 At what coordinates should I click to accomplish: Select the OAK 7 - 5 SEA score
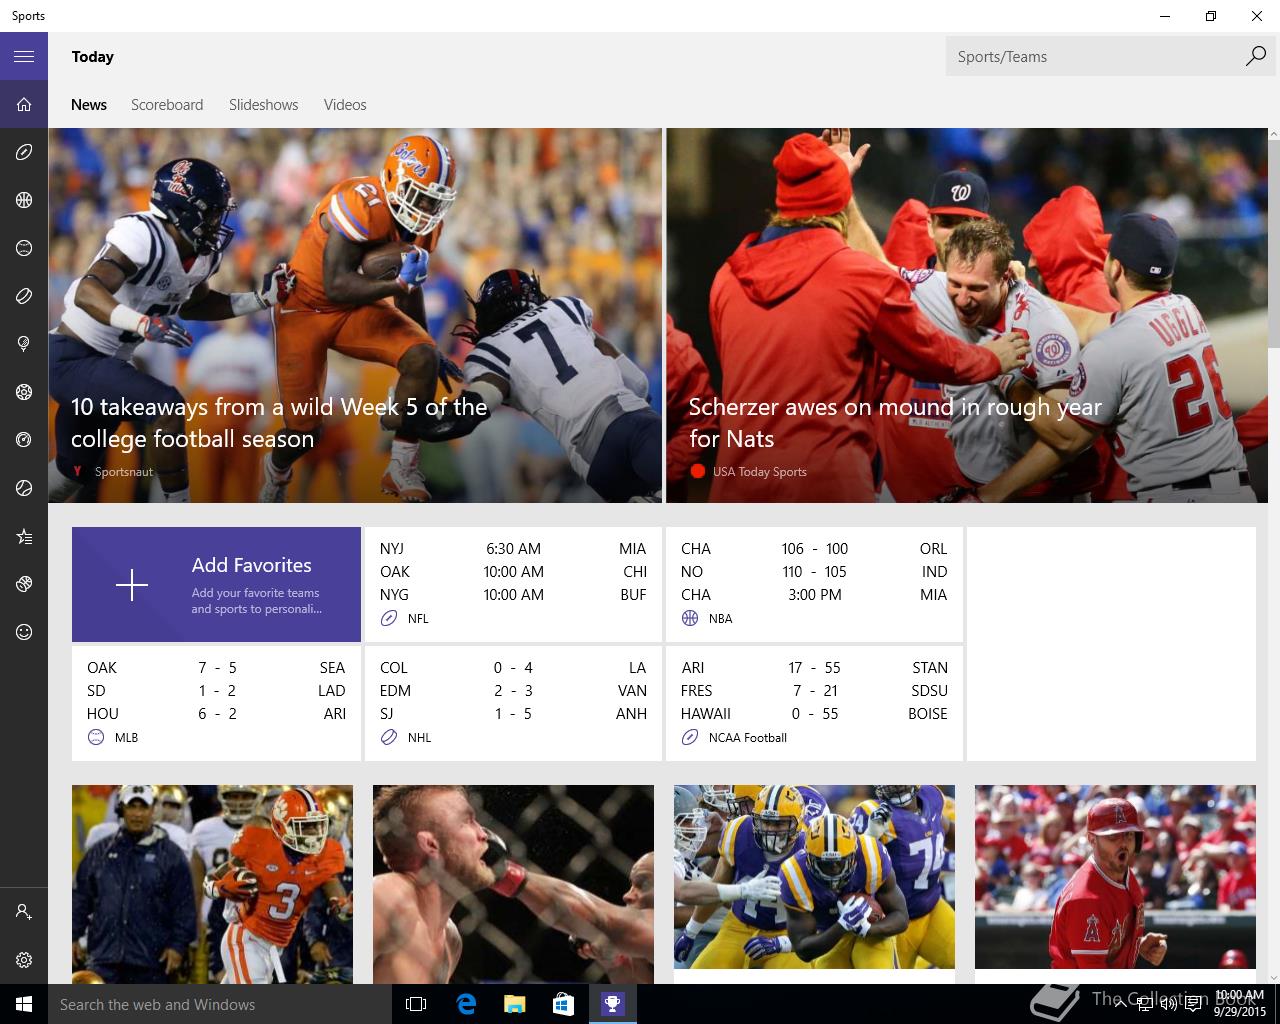click(216, 668)
